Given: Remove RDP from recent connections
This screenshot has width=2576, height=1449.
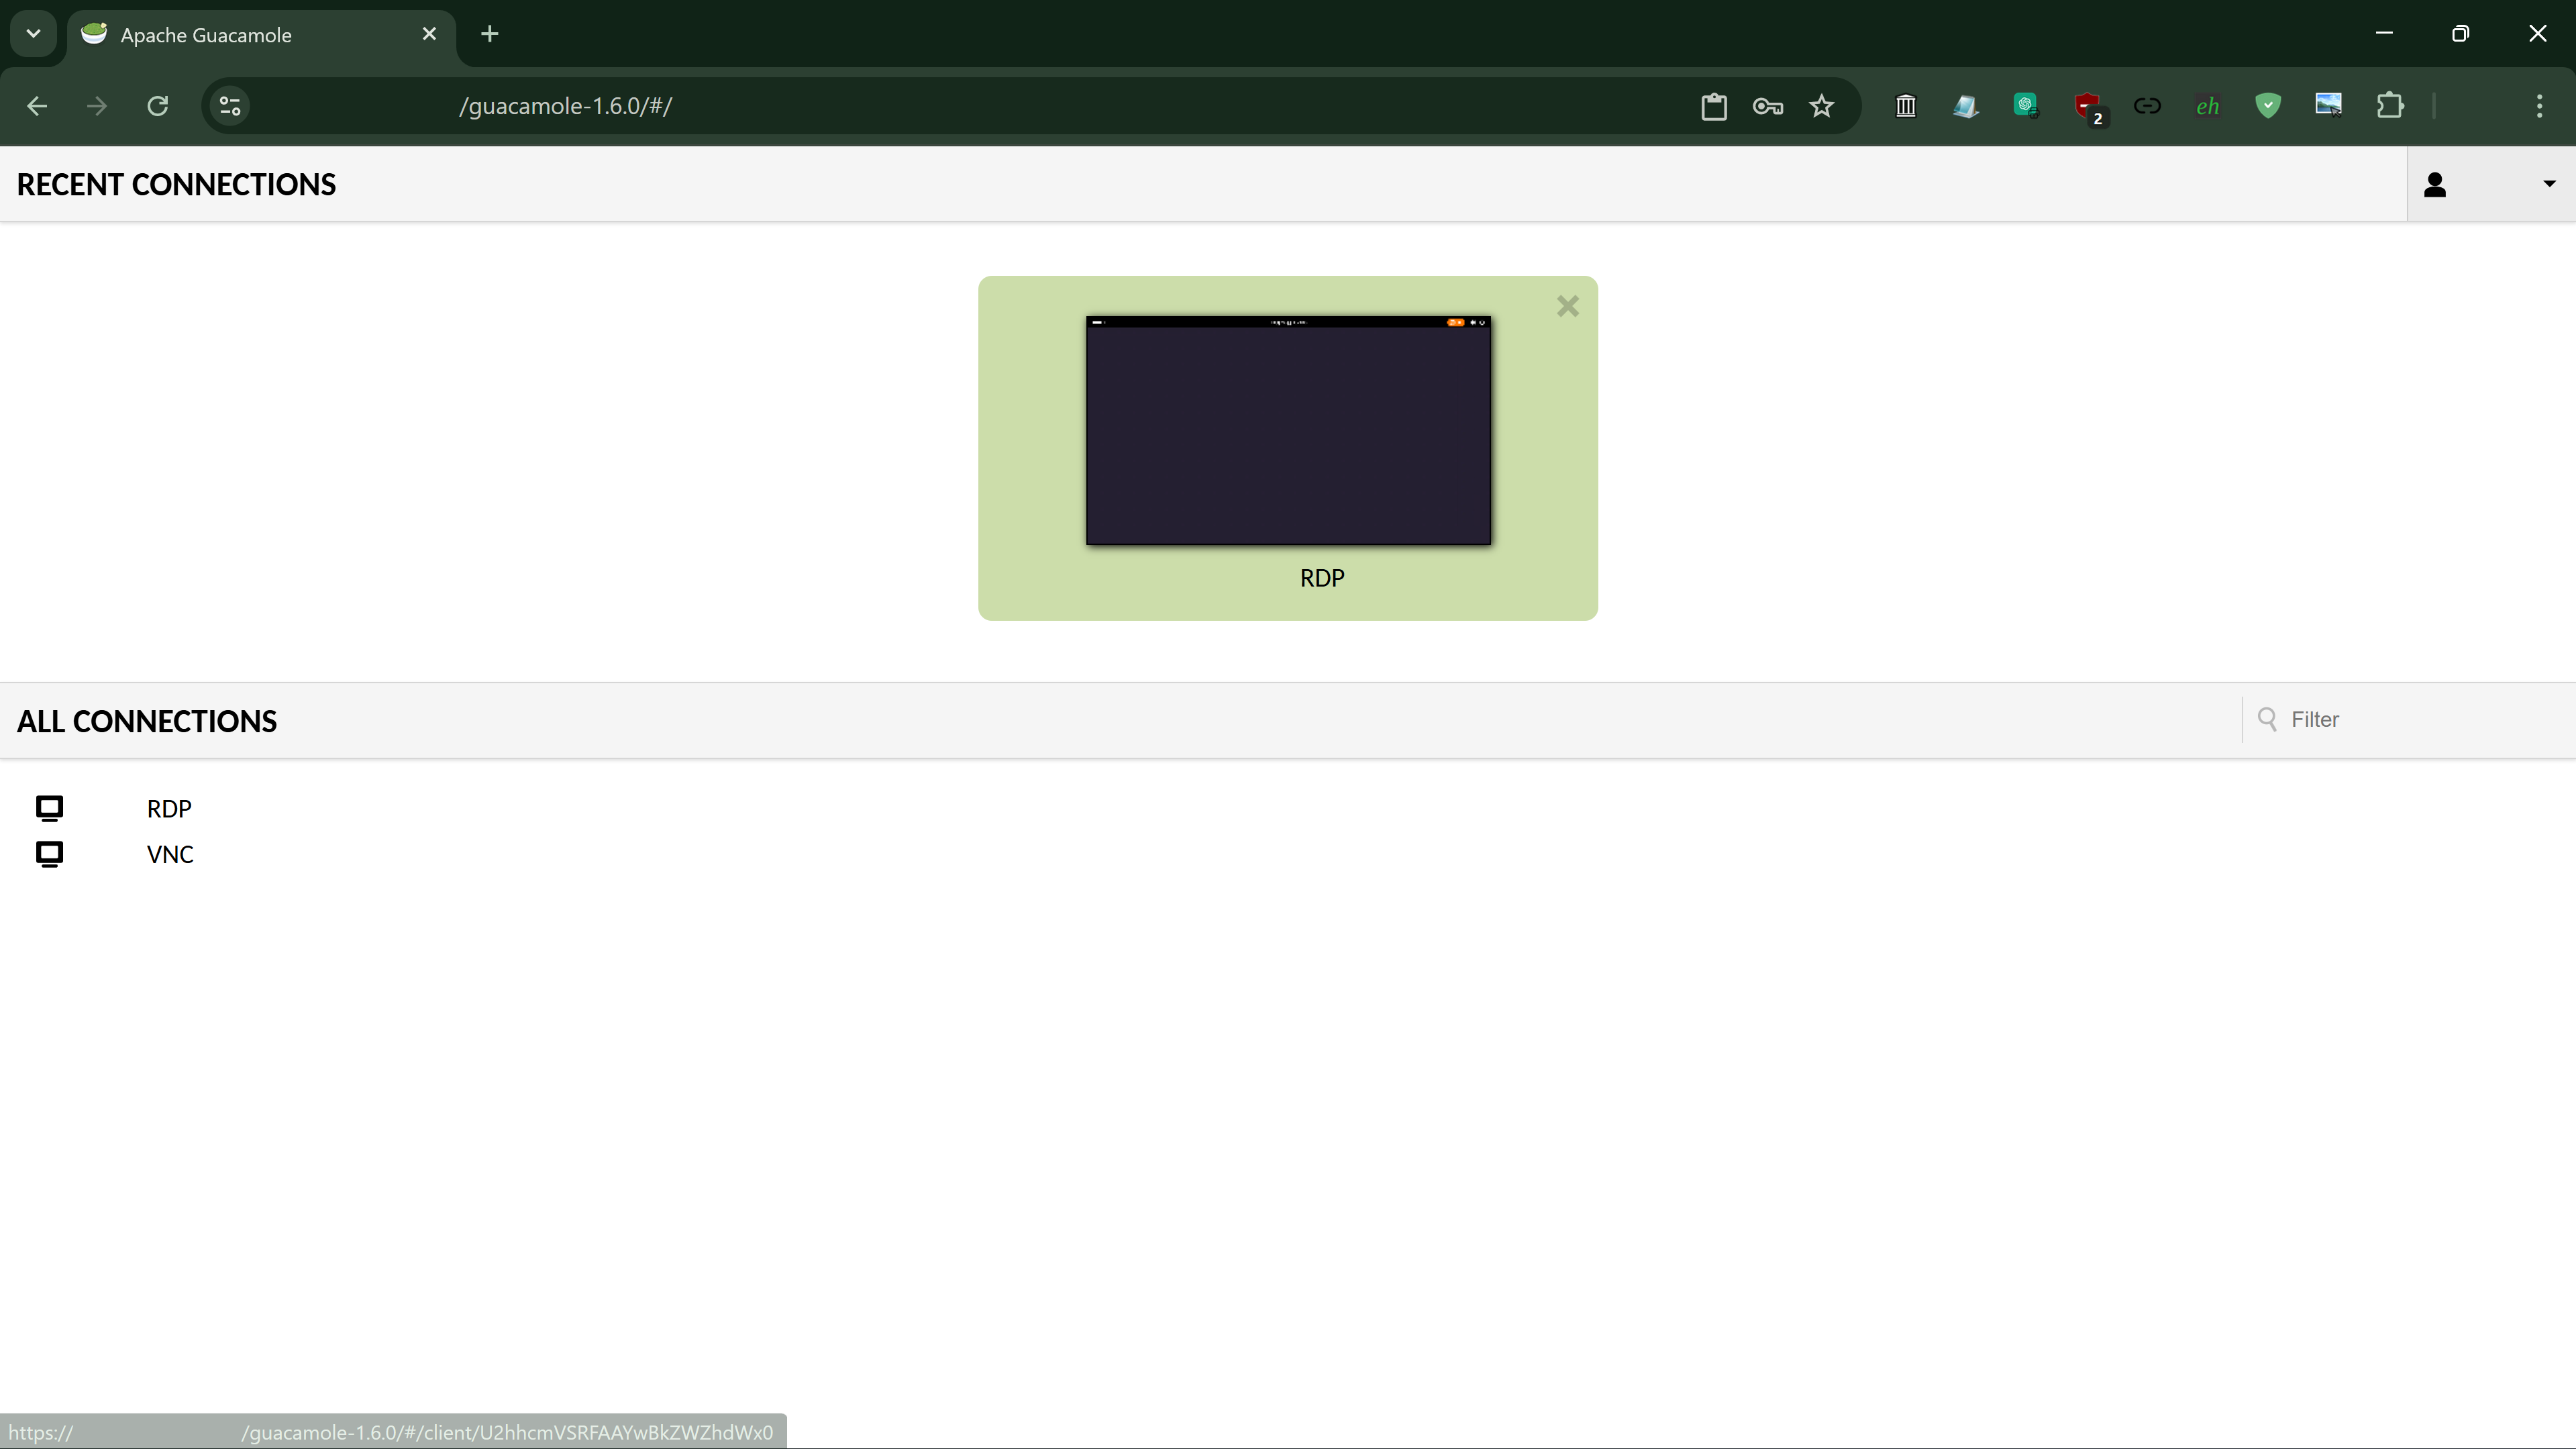Looking at the screenshot, I should click(1567, 306).
